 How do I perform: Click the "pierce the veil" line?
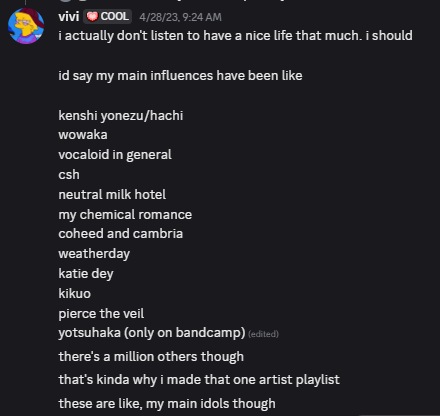101,314
